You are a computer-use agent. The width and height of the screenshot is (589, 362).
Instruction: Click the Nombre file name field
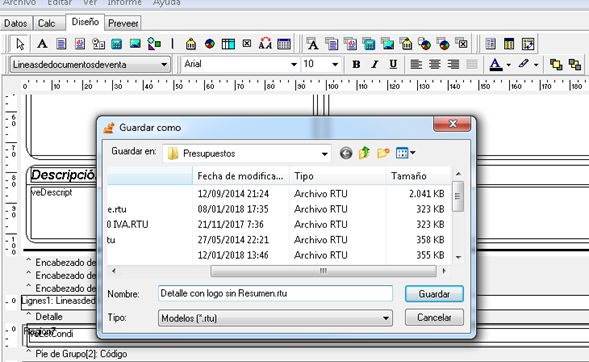click(275, 293)
